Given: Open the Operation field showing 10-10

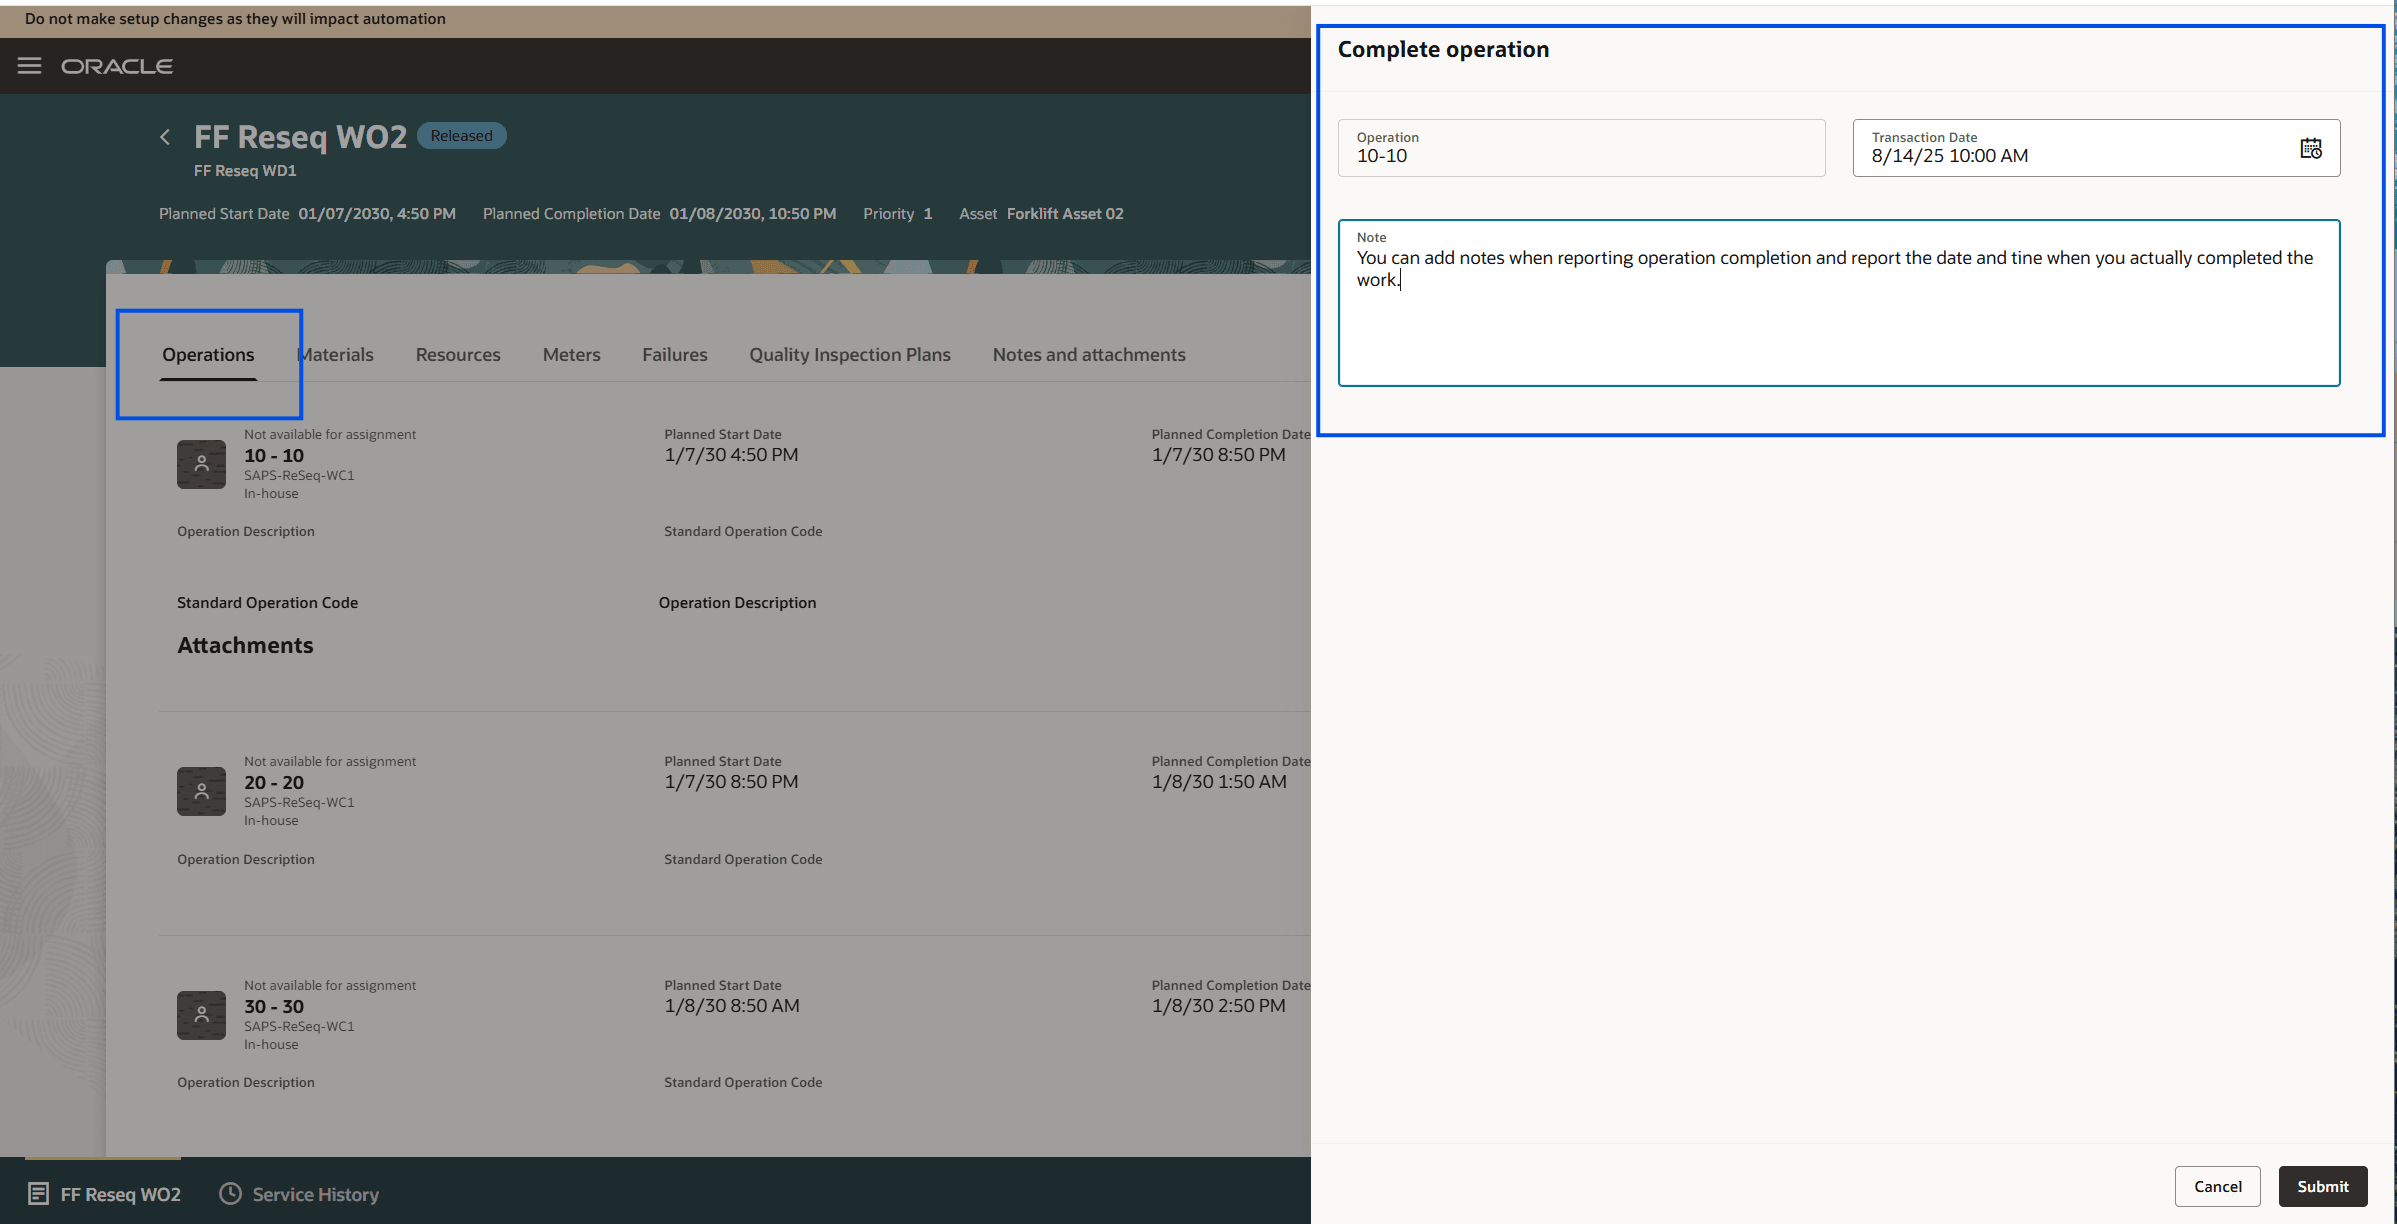Looking at the screenshot, I should [1580, 155].
